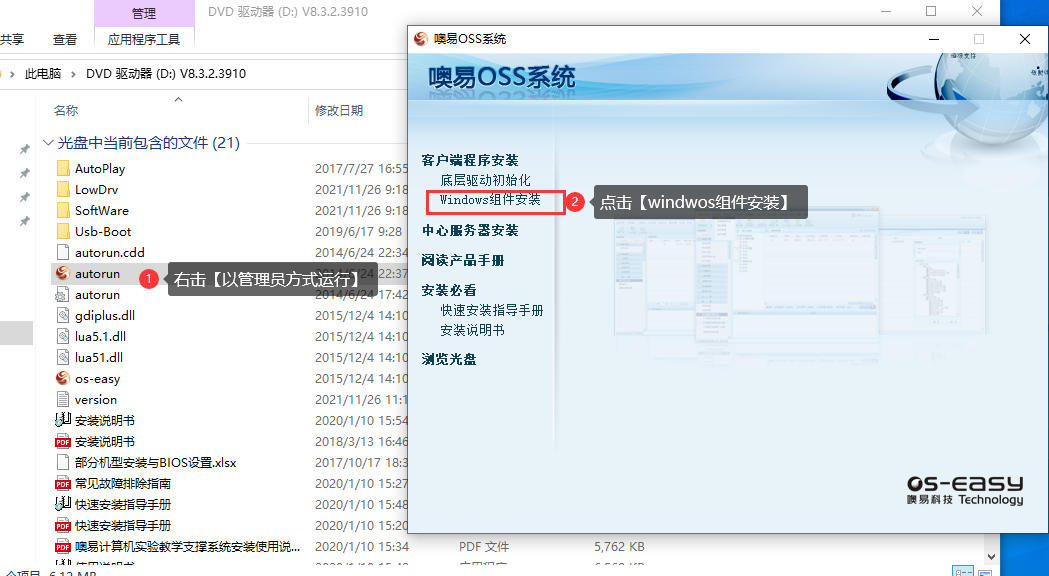Select the Usb-Boot folder icon
The width and height of the screenshot is (1049, 576).
tap(62, 231)
